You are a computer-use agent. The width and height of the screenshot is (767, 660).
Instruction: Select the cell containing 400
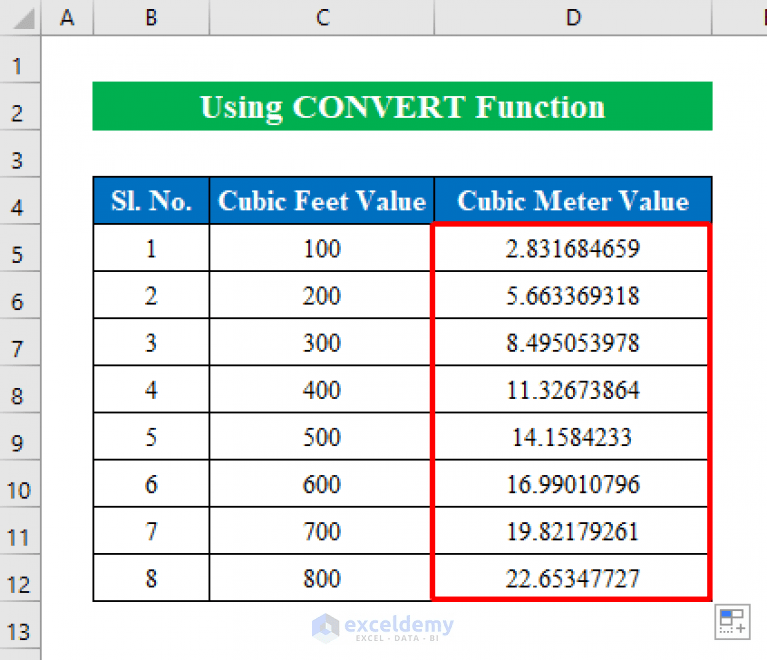tap(322, 389)
